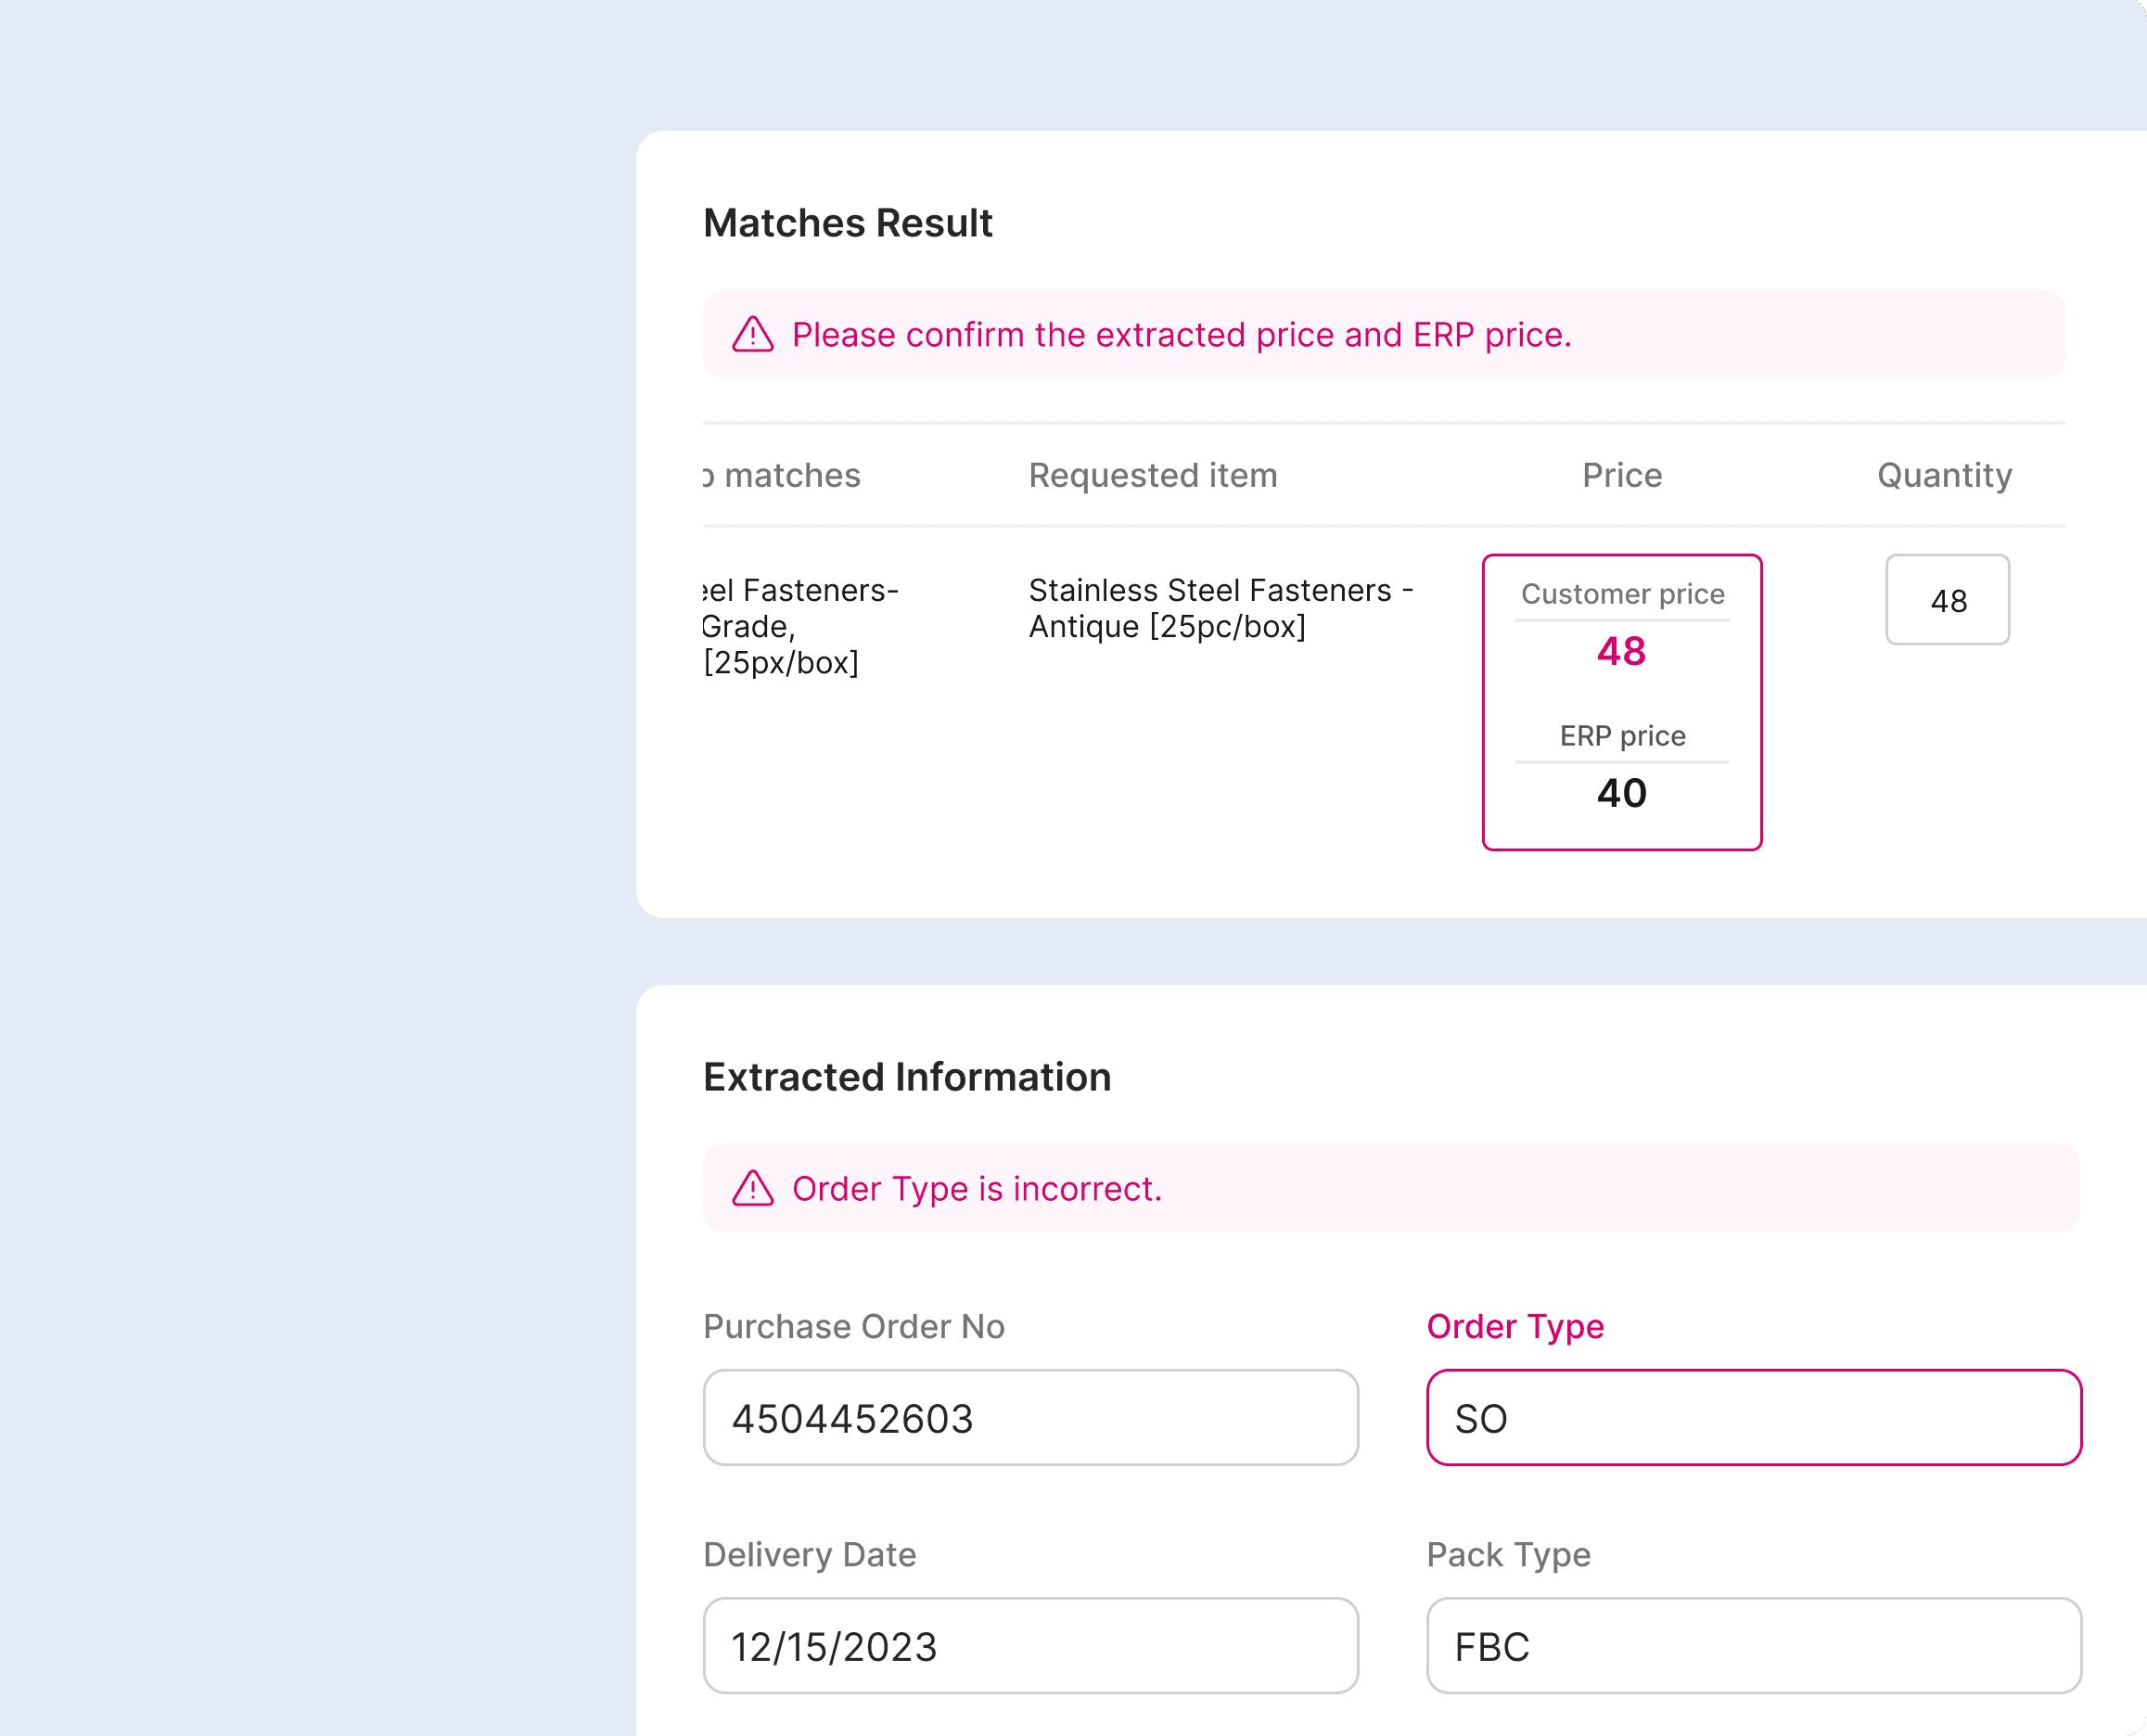Screen dimensions: 2147x1736
Task: Click the highlighted Customer price box
Action: (x=1622, y=700)
